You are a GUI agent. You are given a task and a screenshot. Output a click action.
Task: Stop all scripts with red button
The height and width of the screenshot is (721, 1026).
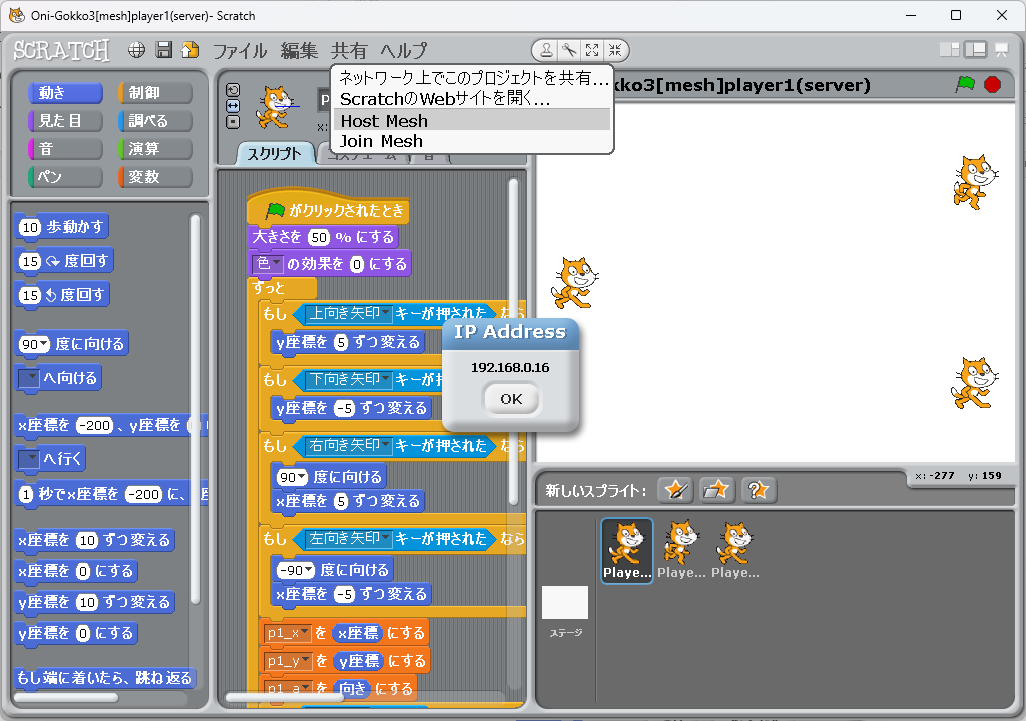pyautogui.click(x=992, y=84)
